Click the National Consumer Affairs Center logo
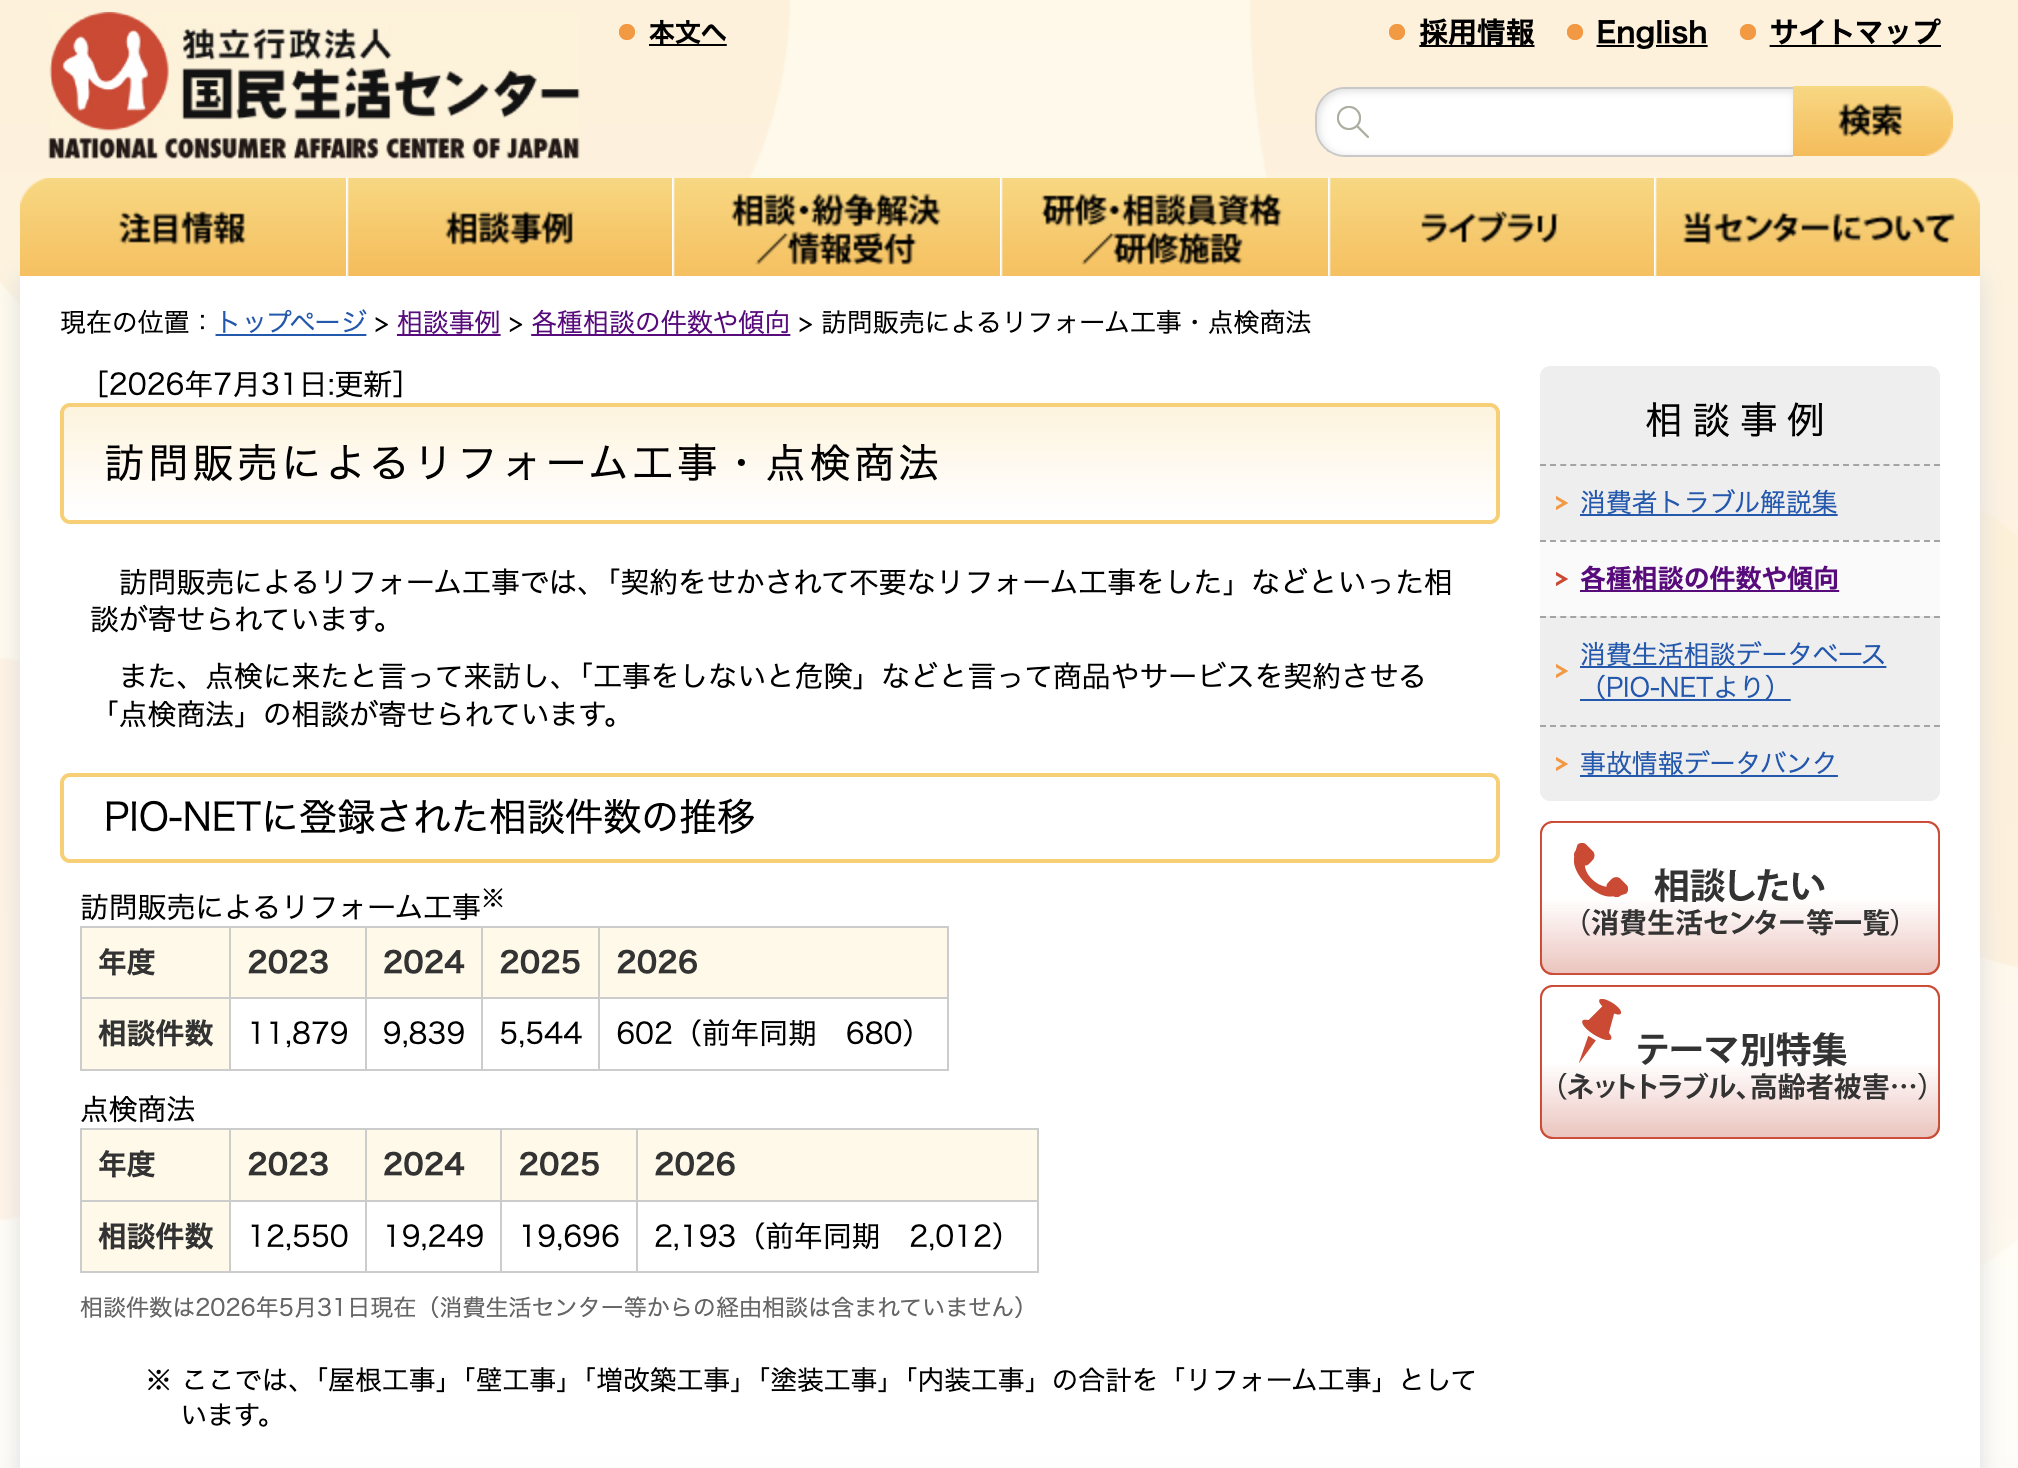Image resolution: width=2018 pixels, height=1468 pixels. pos(314,87)
